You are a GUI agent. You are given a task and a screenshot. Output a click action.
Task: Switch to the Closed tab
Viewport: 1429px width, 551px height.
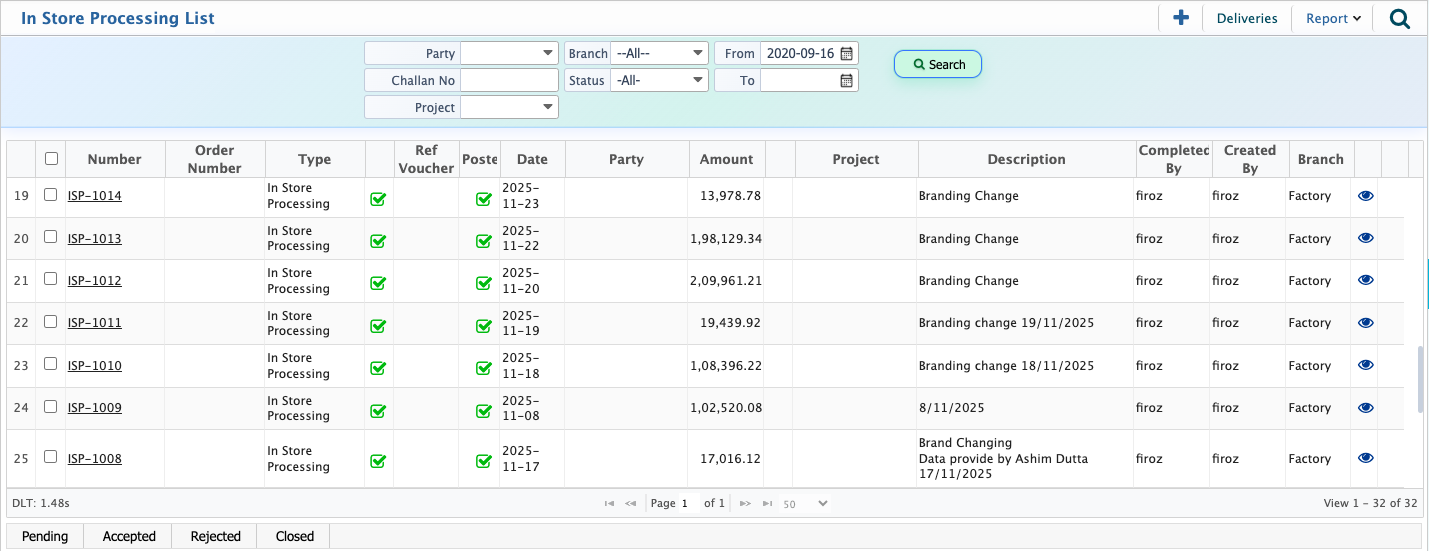294,536
